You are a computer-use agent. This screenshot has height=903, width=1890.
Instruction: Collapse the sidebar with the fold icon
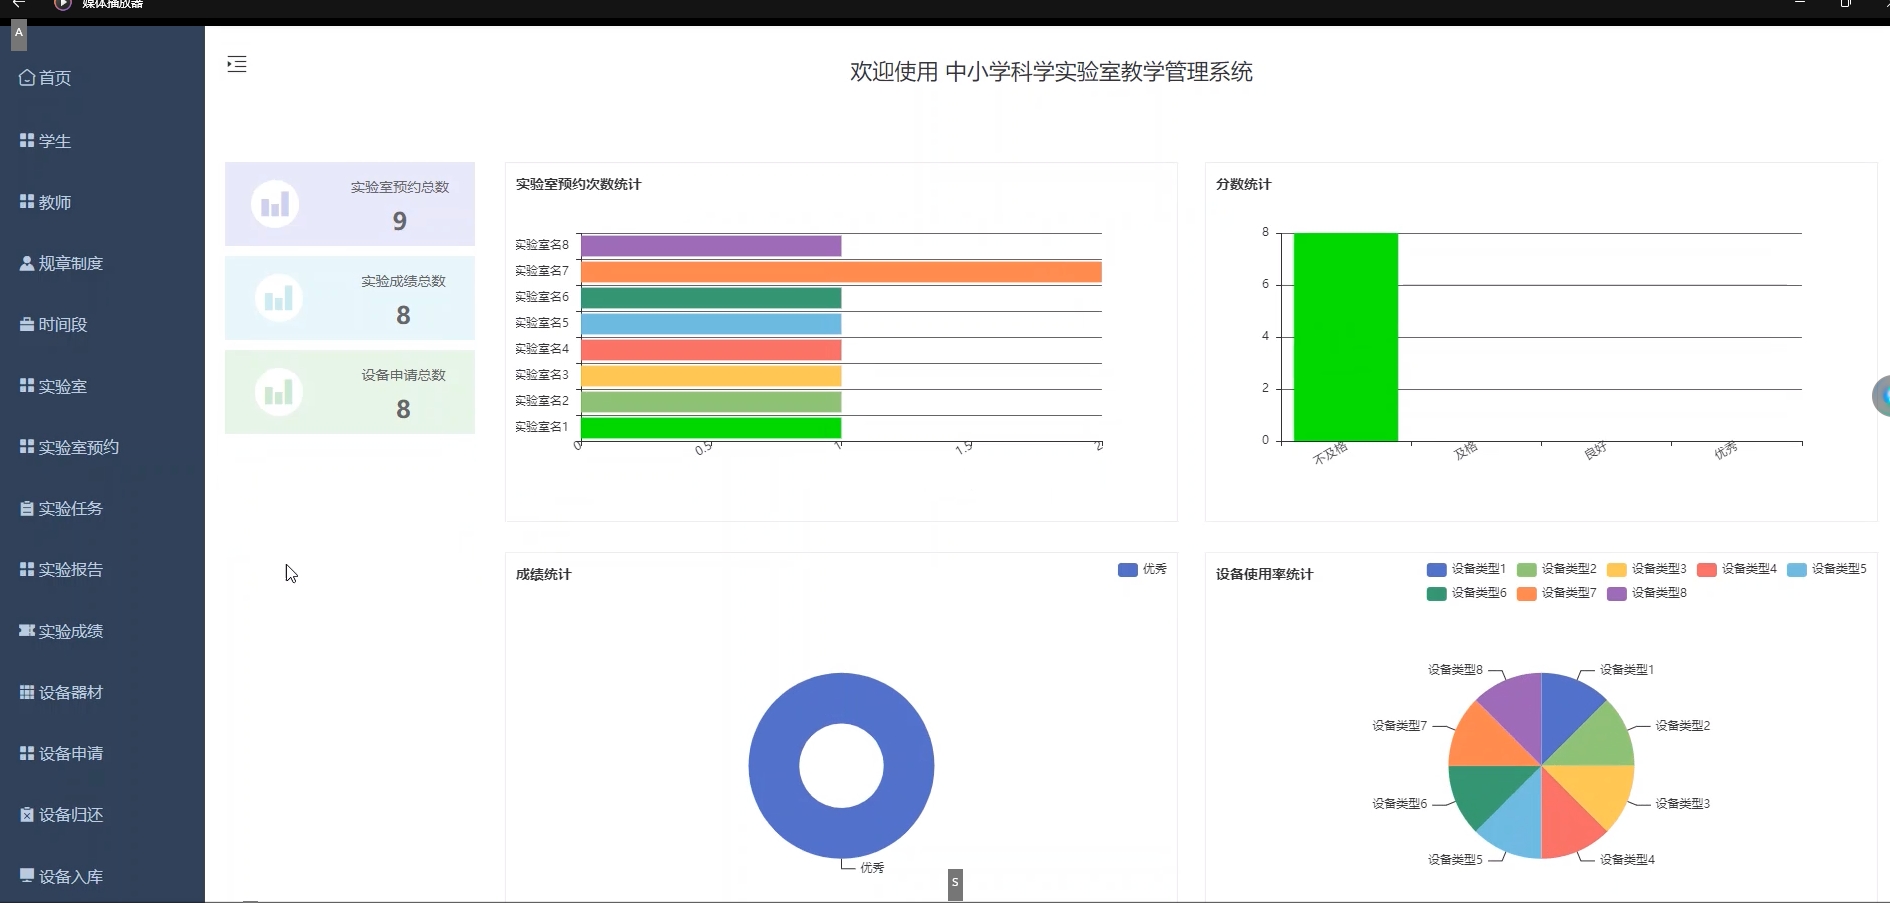237,65
